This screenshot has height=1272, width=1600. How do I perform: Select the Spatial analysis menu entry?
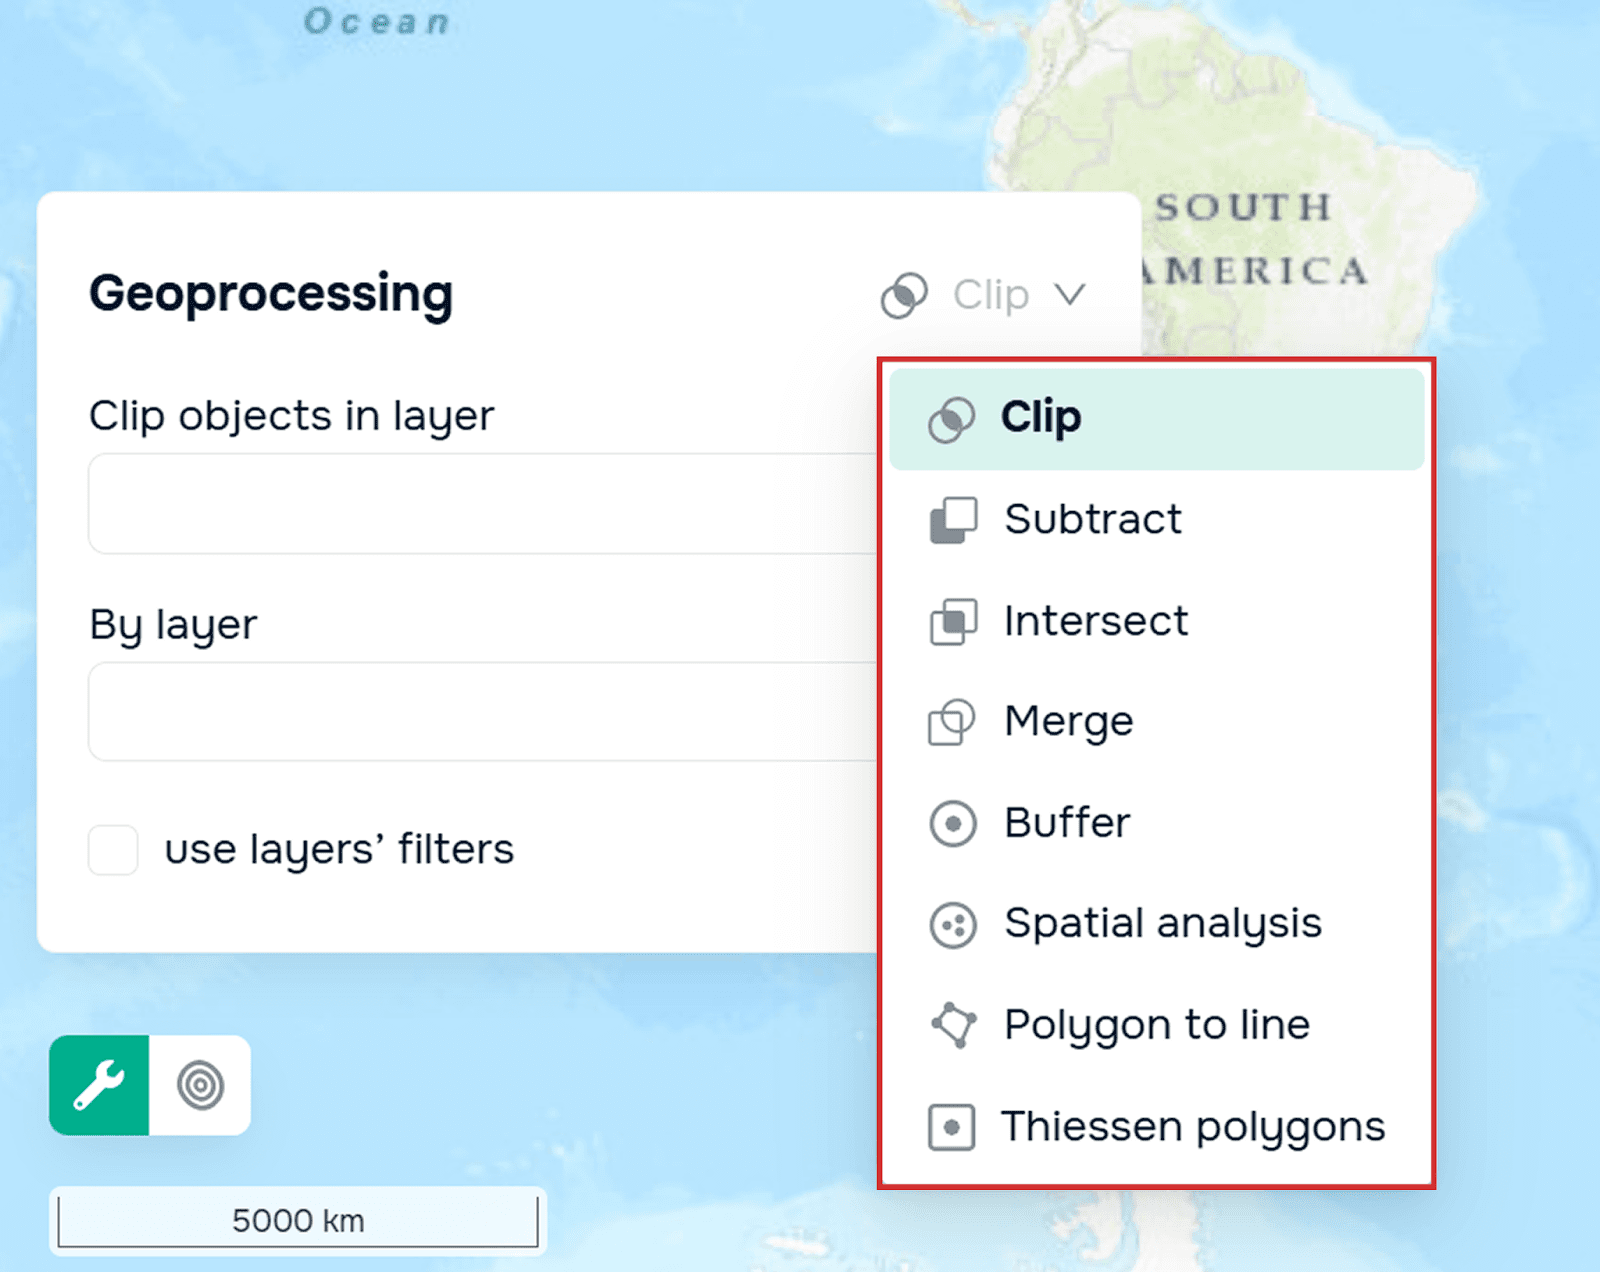coord(1157,924)
